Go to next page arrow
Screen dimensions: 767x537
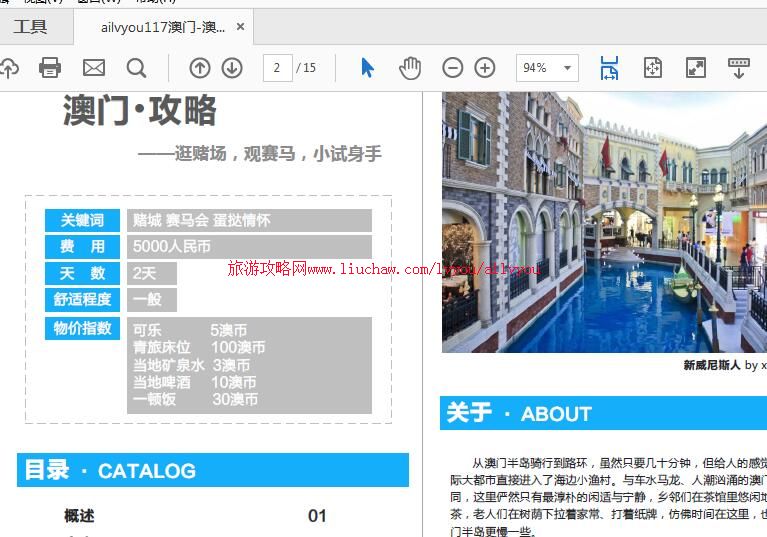click(x=232, y=68)
